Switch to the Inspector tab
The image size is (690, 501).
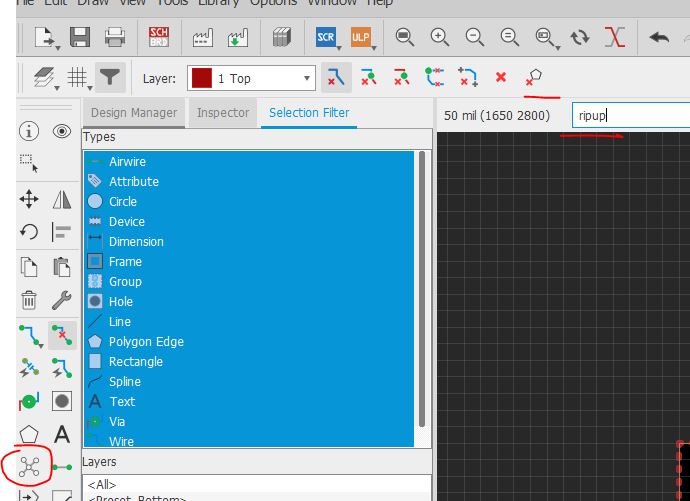pyautogui.click(x=223, y=112)
